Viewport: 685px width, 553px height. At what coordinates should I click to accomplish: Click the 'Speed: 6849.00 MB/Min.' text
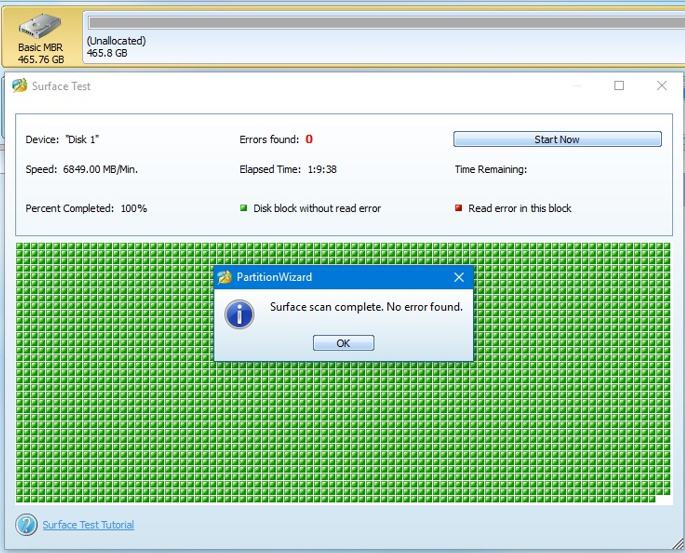pyautogui.click(x=82, y=169)
